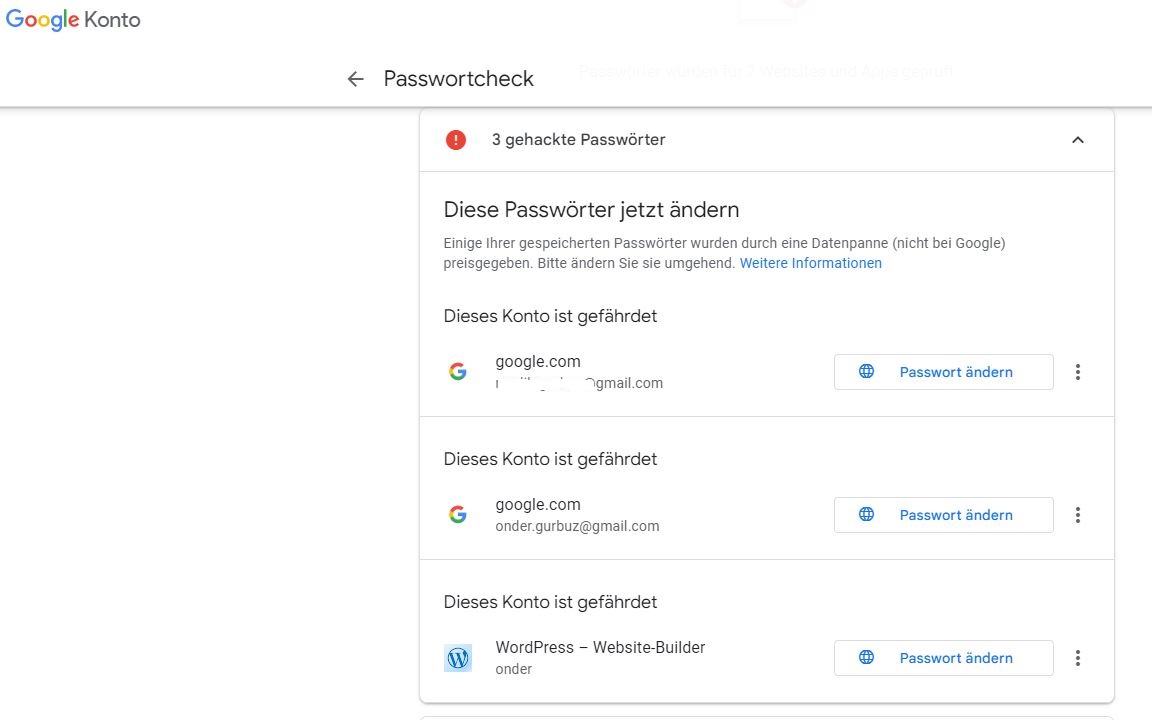Select the 3 gehackte Passwörter header text
The height and width of the screenshot is (720, 1152).
[578, 140]
